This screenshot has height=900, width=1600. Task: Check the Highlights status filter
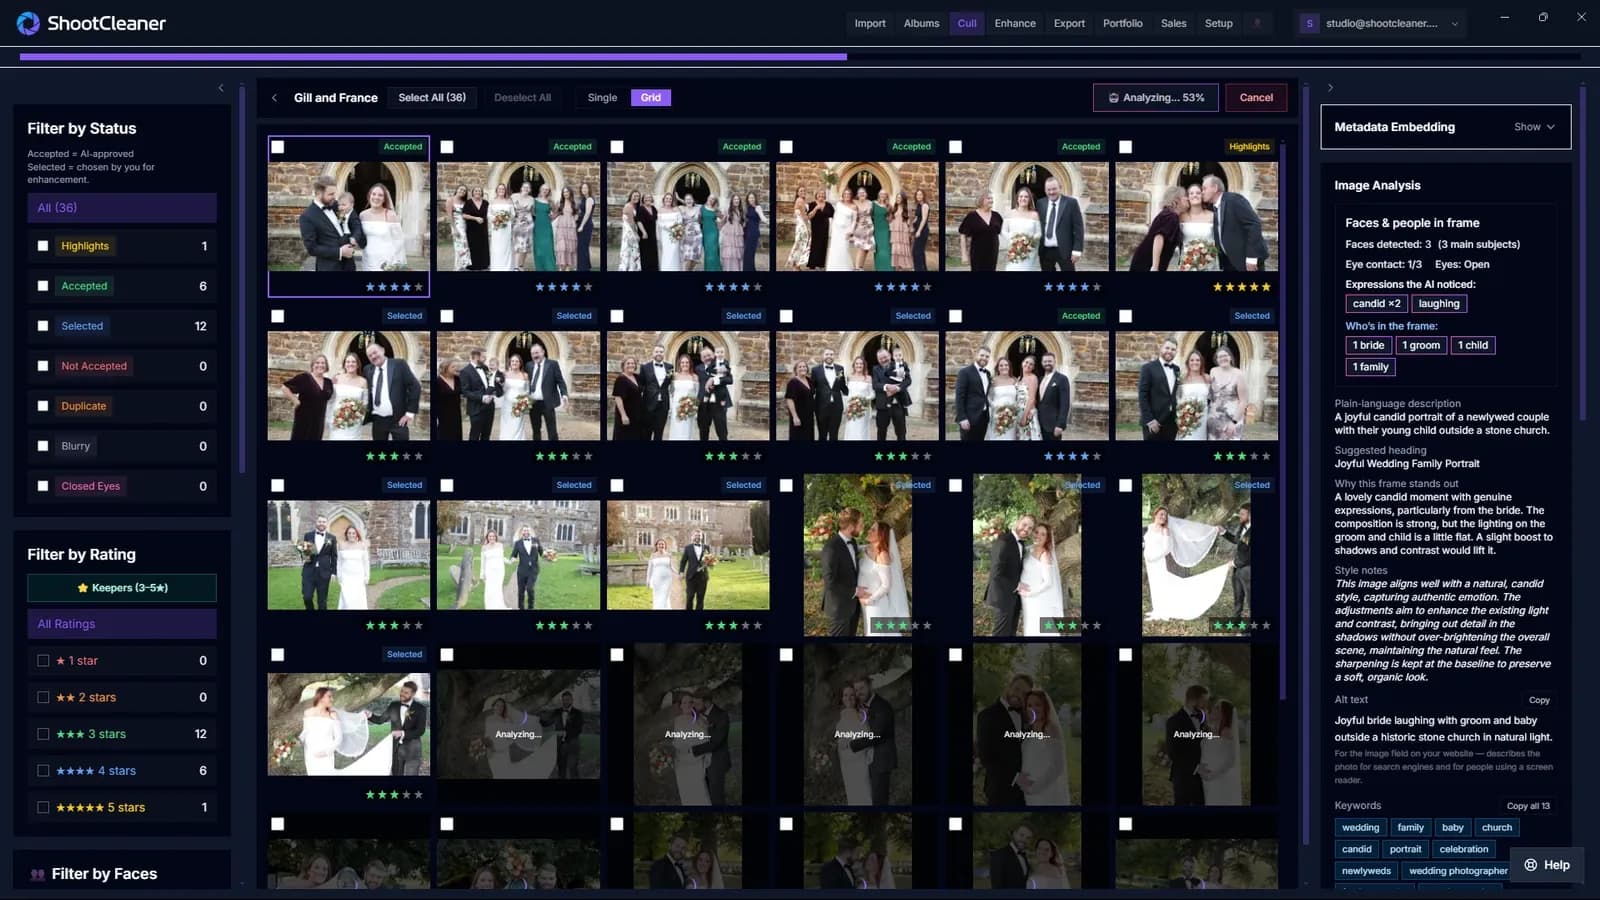(43, 246)
